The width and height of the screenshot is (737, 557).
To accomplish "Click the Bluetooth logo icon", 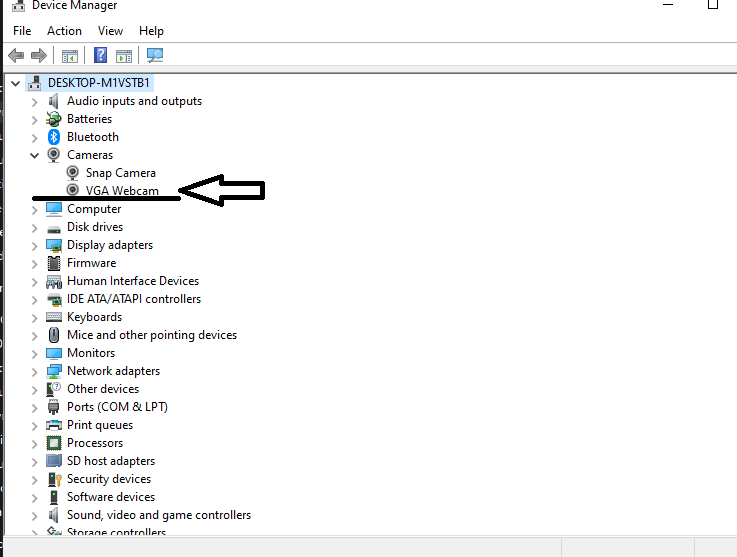I will [x=54, y=137].
